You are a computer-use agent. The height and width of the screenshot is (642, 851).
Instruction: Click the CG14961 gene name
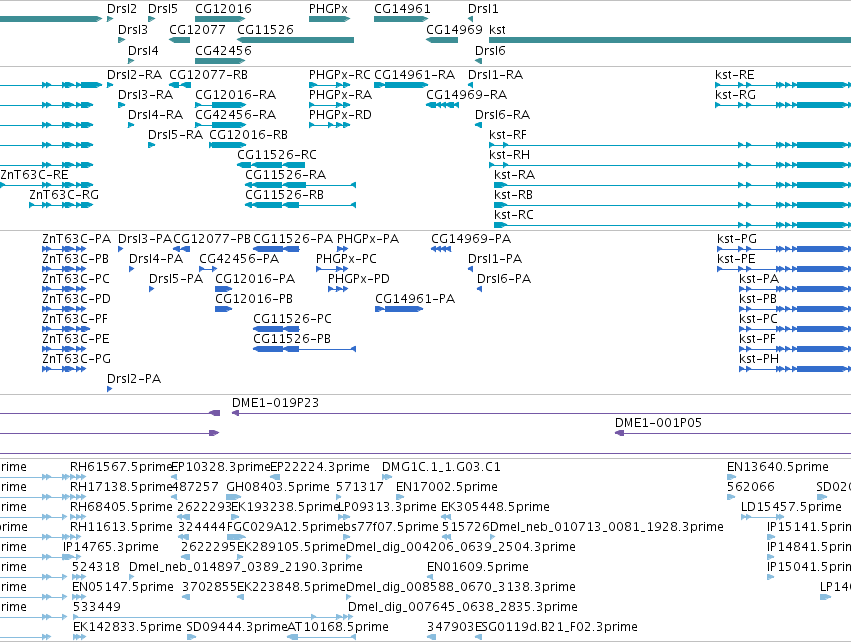(x=402, y=9)
